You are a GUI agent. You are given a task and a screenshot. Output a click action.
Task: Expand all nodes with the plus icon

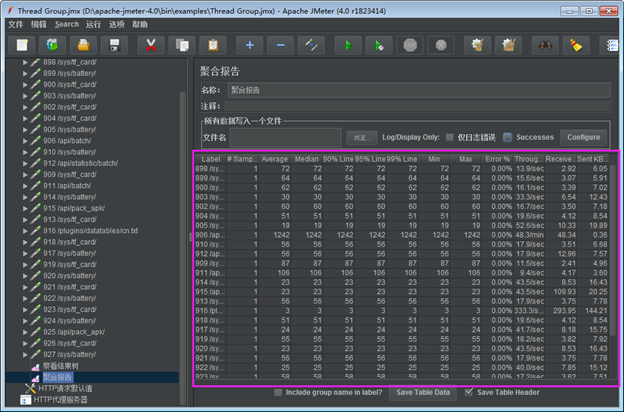point(250,45)
